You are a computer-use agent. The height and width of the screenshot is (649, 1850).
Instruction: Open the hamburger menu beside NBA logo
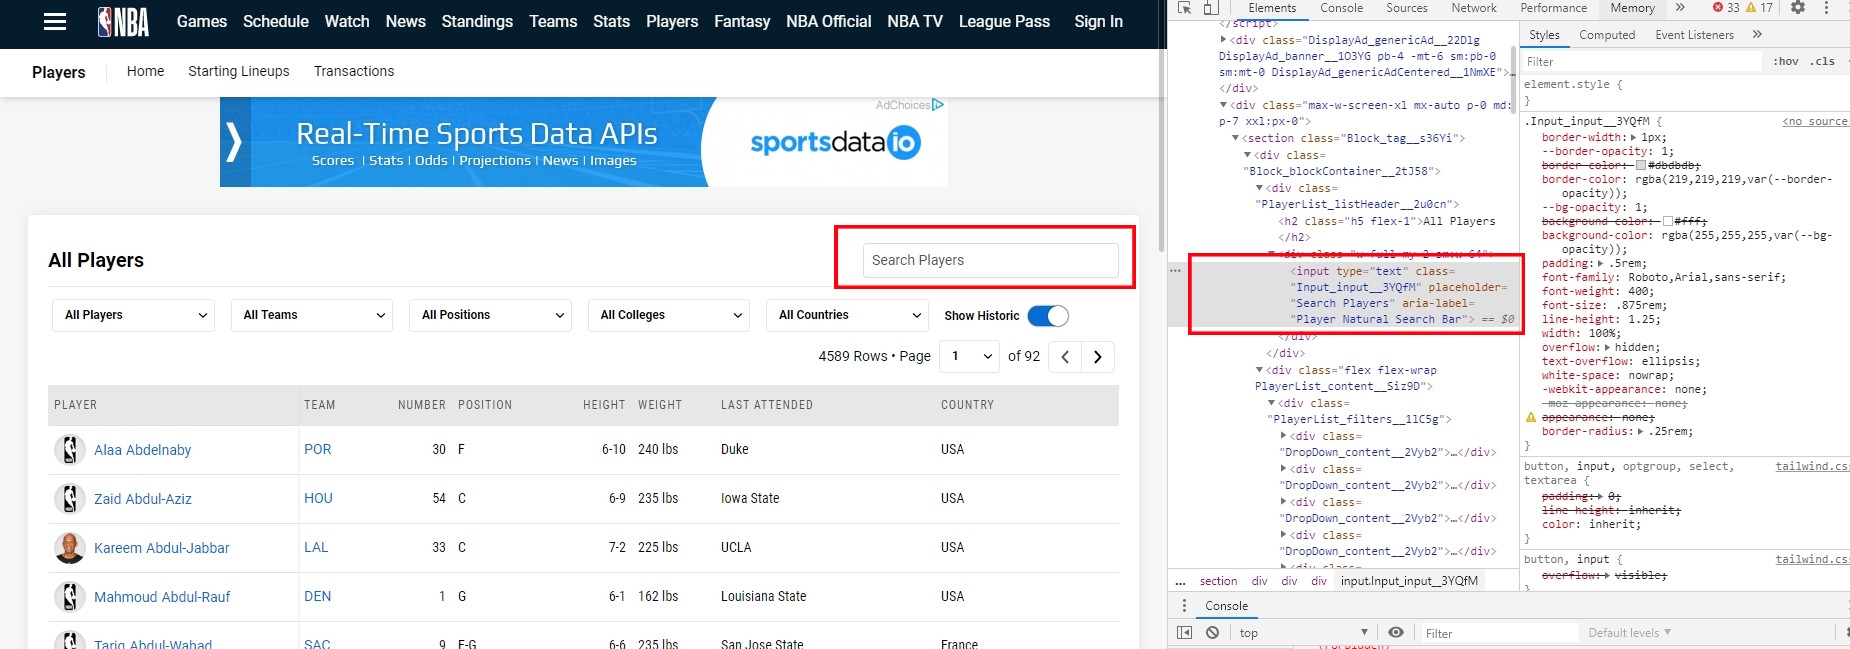55,21
